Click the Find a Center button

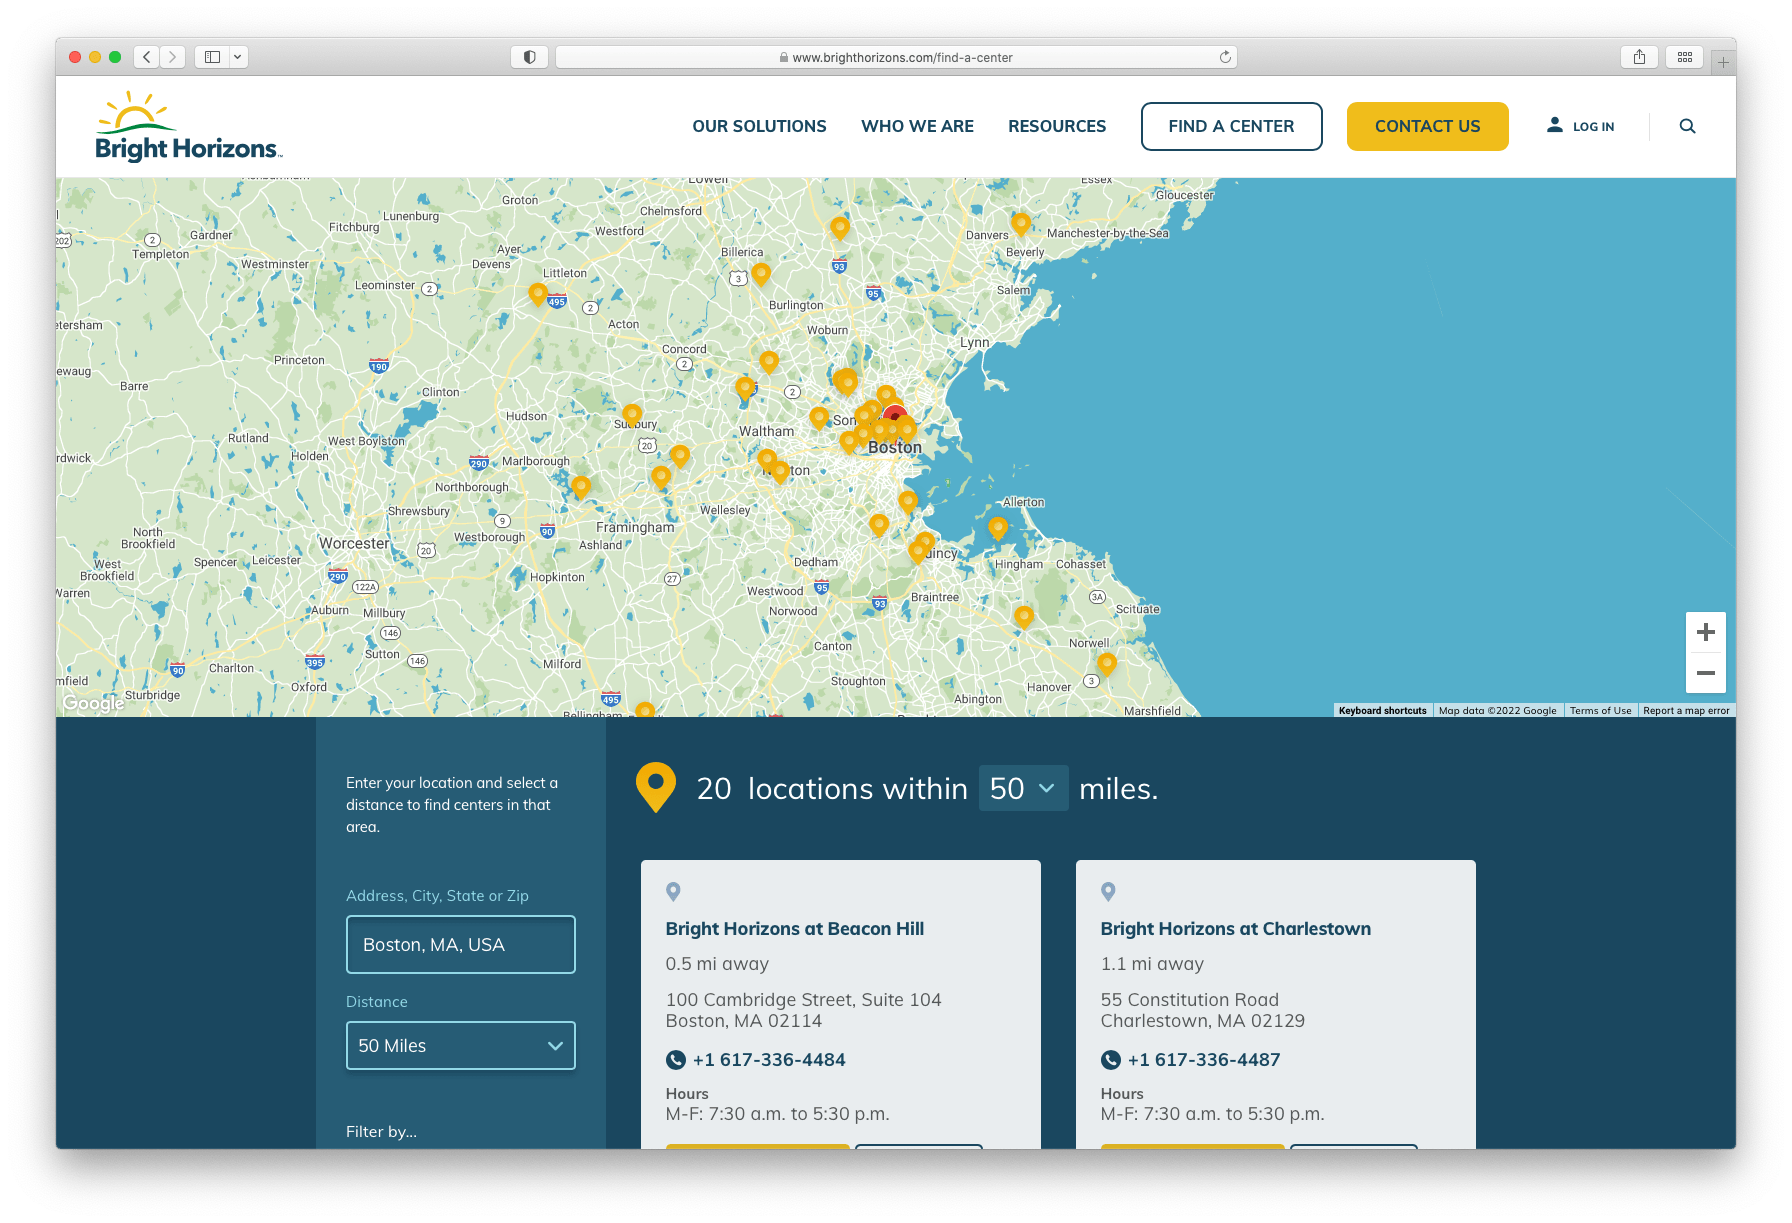point(1231,126)
